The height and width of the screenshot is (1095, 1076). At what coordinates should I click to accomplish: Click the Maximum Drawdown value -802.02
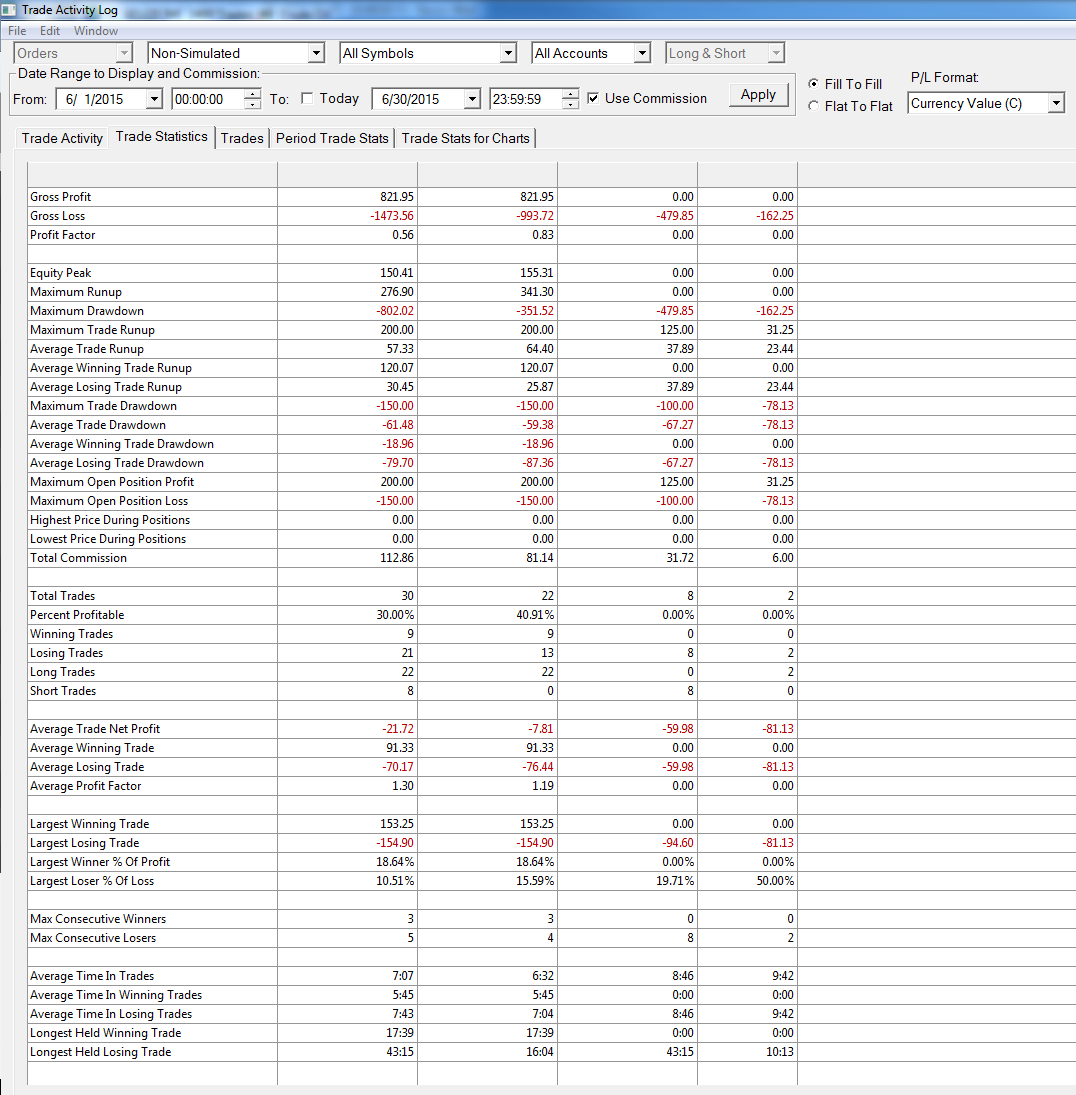(x=395, y=311)
